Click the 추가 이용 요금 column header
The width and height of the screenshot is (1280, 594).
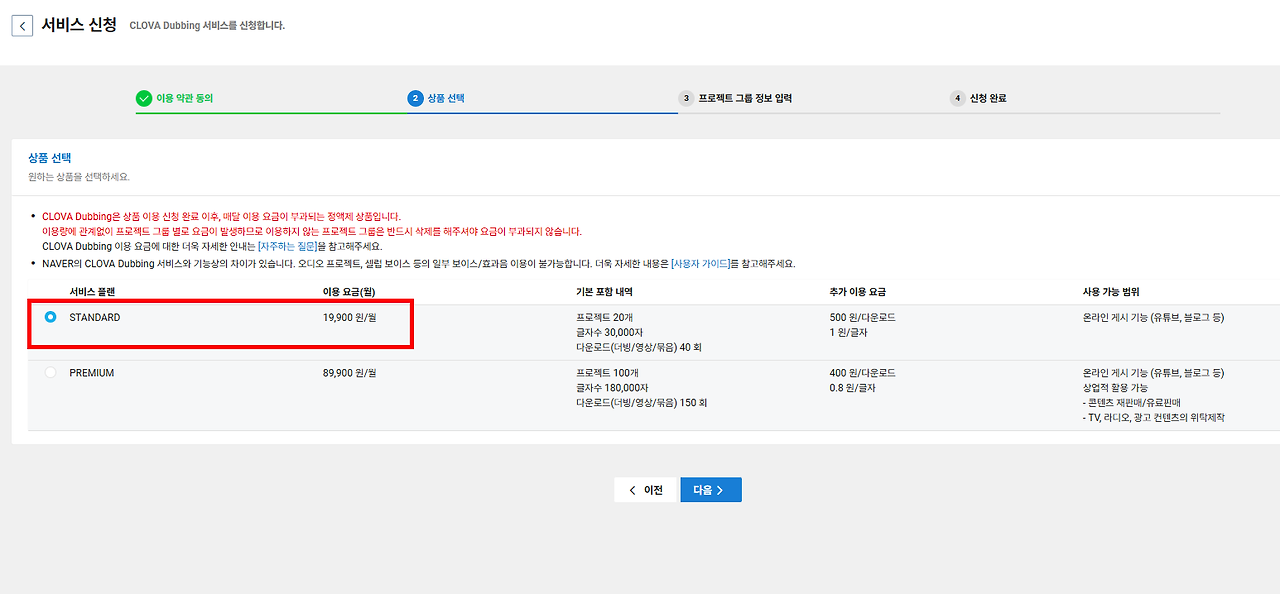click(x=858, y=292)
